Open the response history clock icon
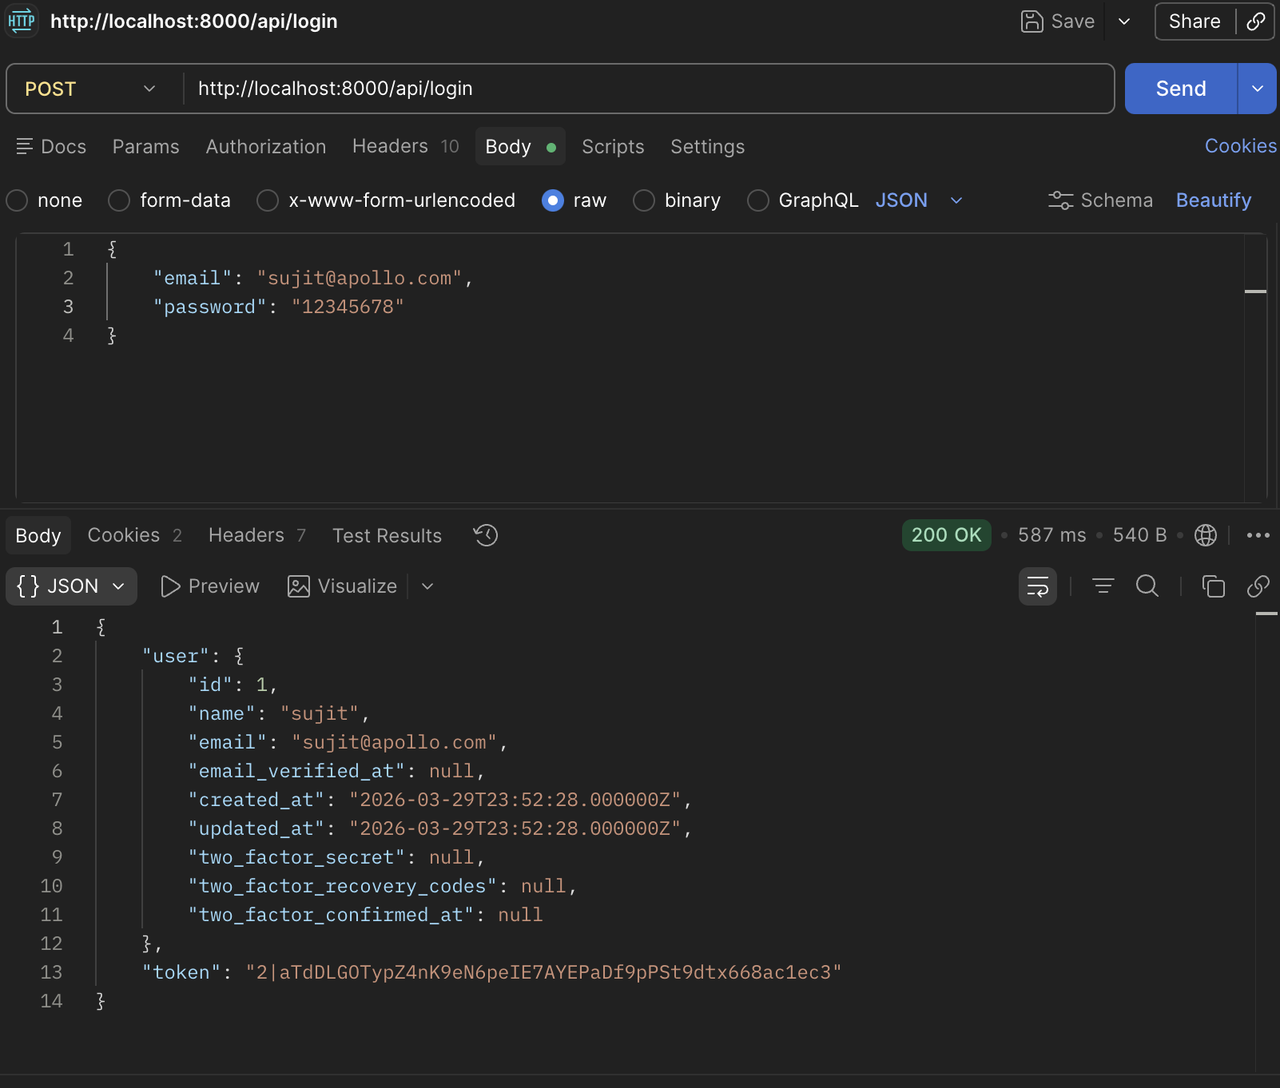1280x1088 pixels. tap(486, 535)
